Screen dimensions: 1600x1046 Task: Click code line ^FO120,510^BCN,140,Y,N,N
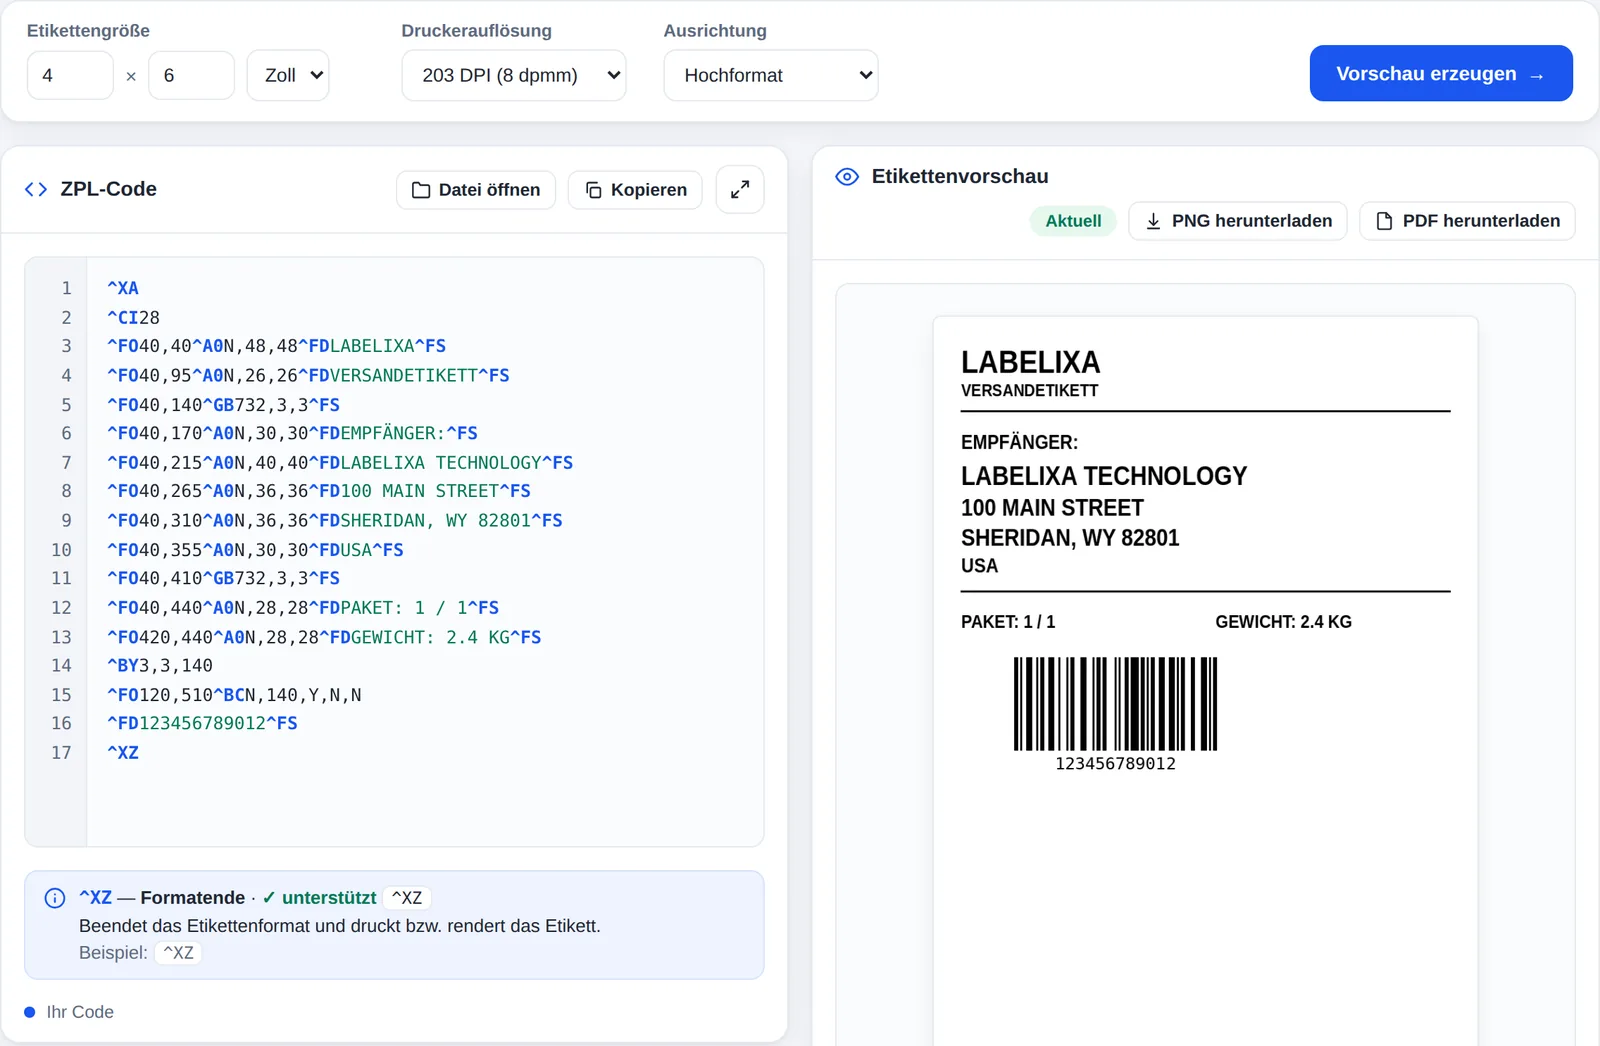[234, 695]
